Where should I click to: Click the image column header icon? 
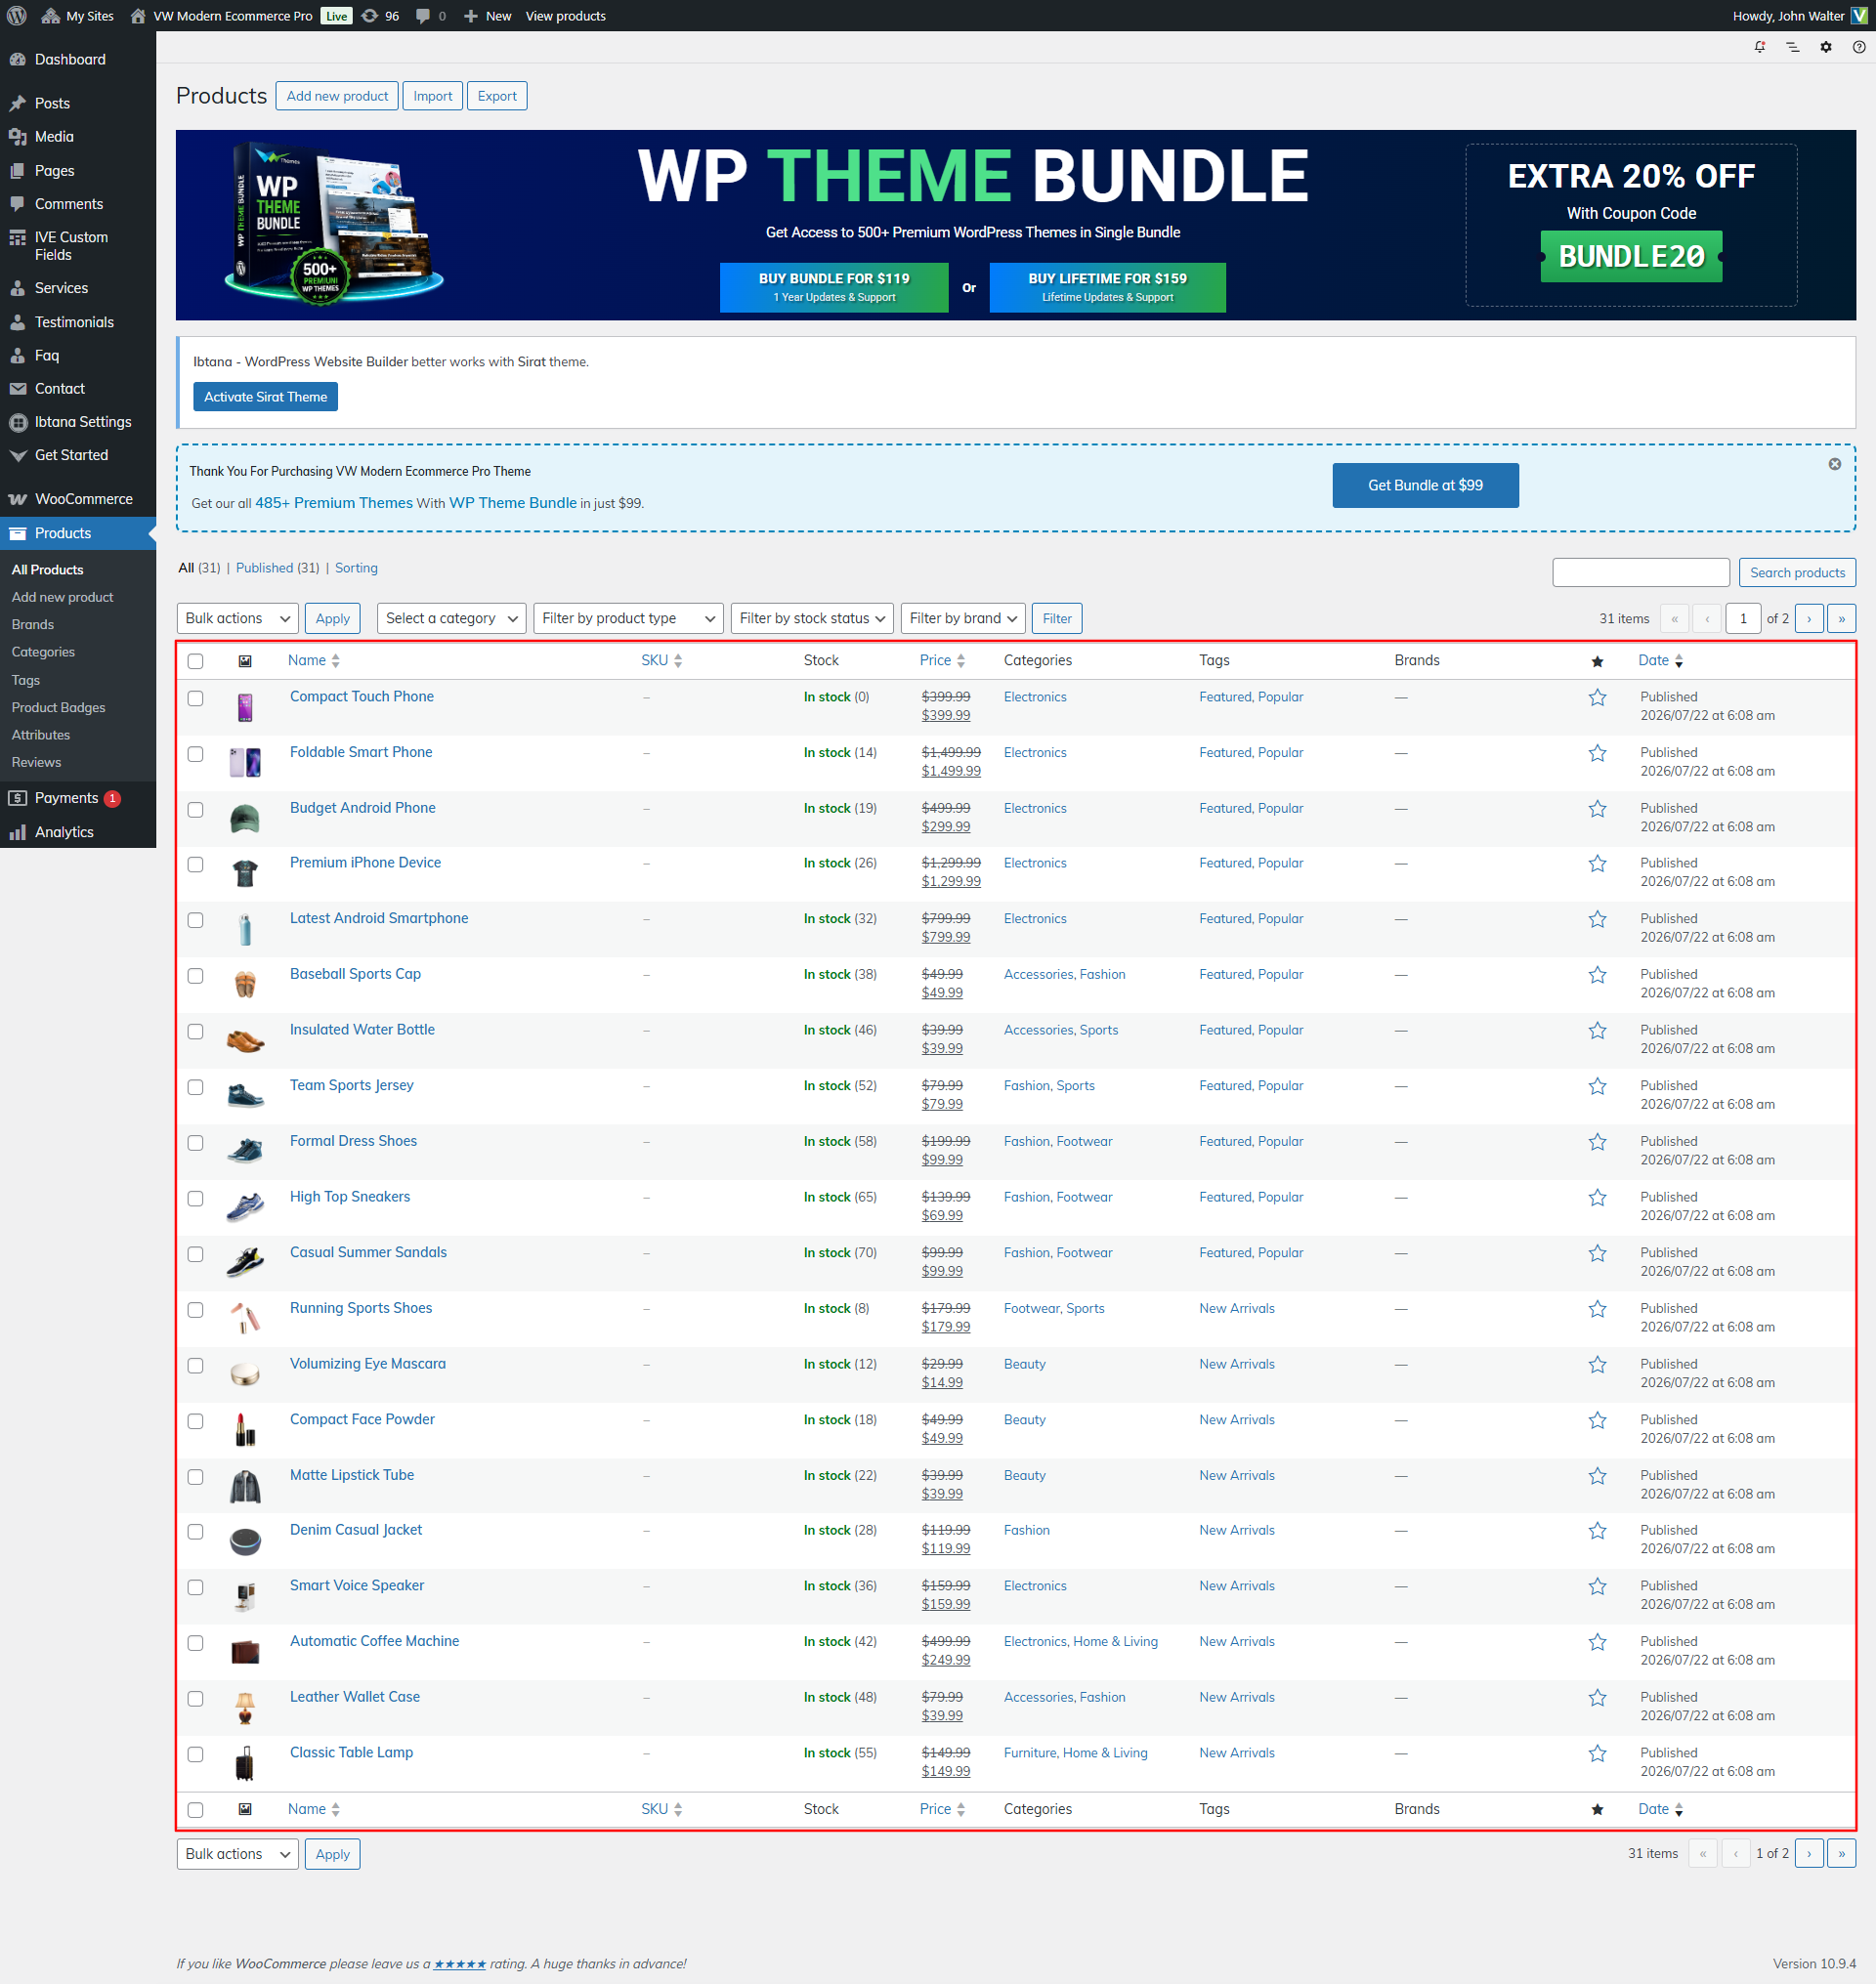pyautogui.click(x=245, y=661)
